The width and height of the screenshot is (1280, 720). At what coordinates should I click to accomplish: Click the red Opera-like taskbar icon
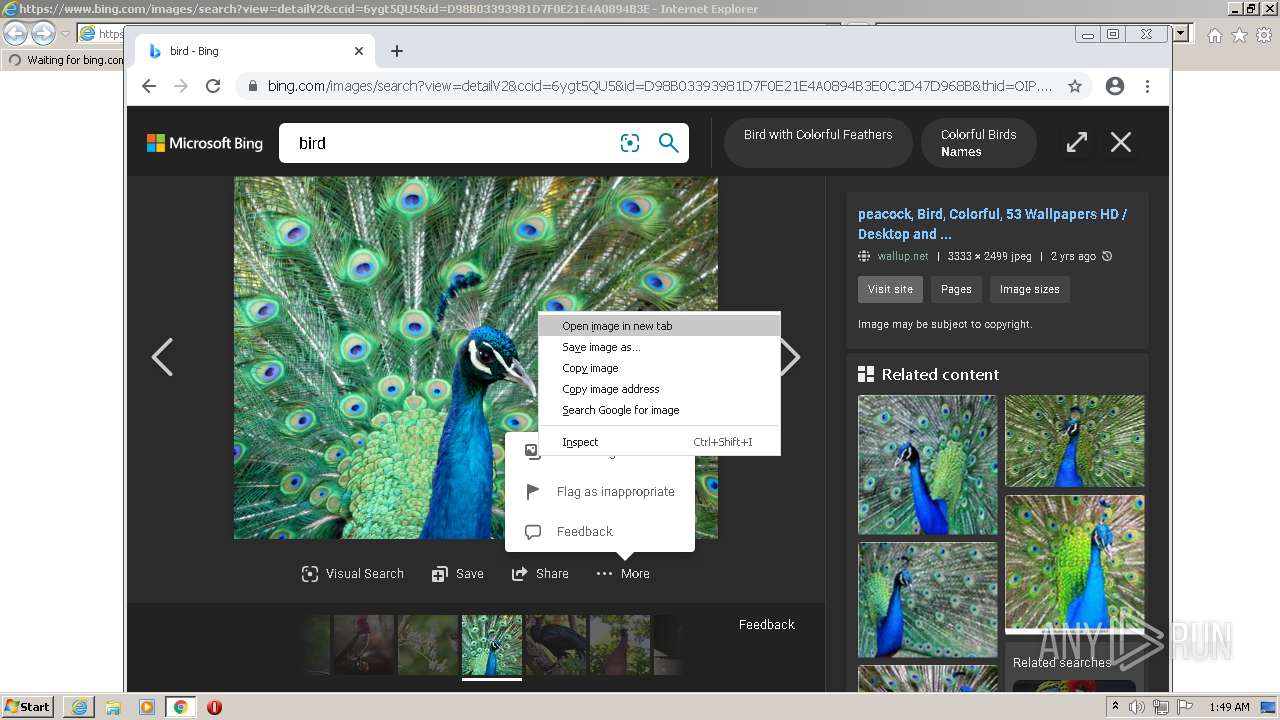click(214, 707)
